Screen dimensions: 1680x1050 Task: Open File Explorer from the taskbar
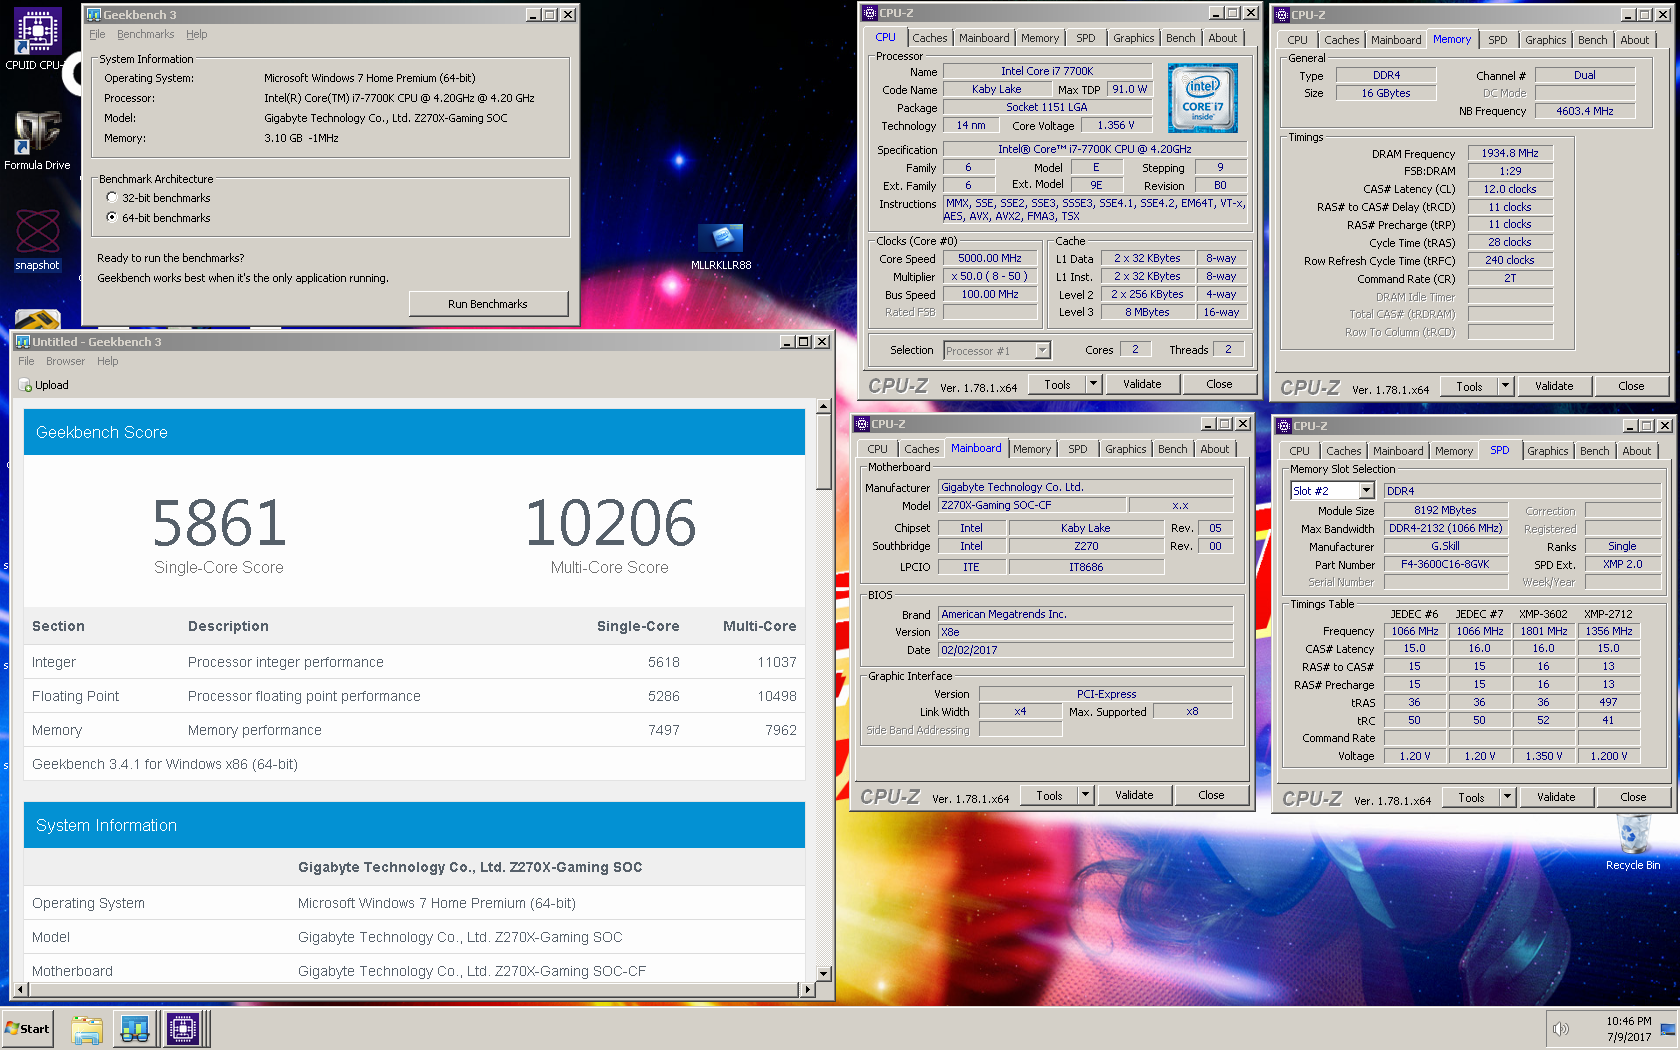click(x=87, y=1029)
